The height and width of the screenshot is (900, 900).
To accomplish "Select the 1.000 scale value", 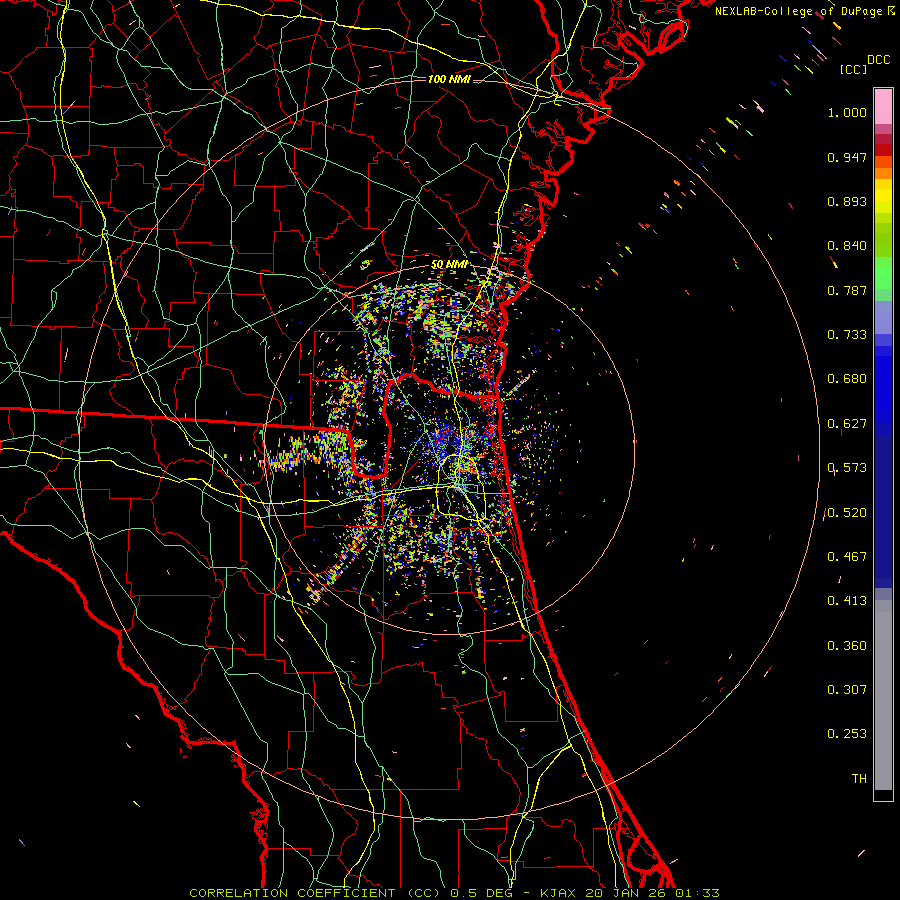I will tap(847, 112).
